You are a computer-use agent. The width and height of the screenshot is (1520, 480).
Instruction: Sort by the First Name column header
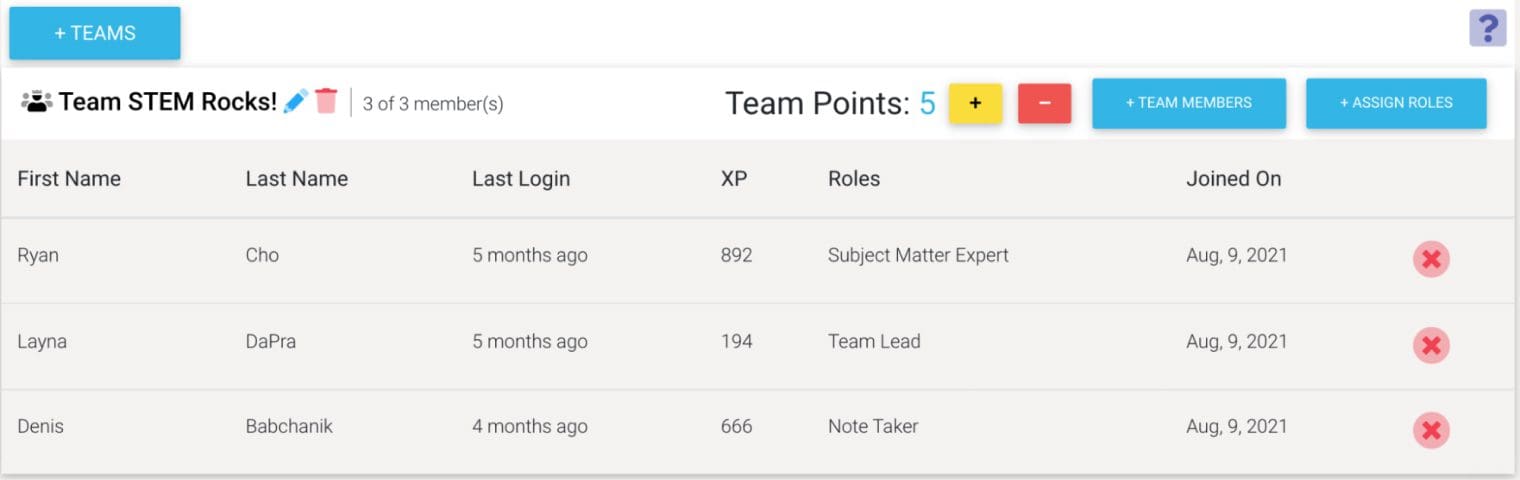point(69,179)
